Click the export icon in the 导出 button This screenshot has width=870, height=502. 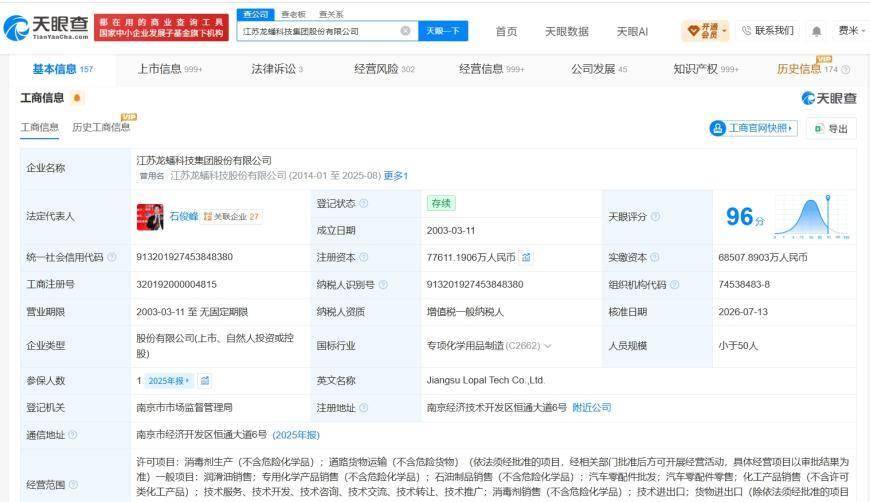point(819,129)
